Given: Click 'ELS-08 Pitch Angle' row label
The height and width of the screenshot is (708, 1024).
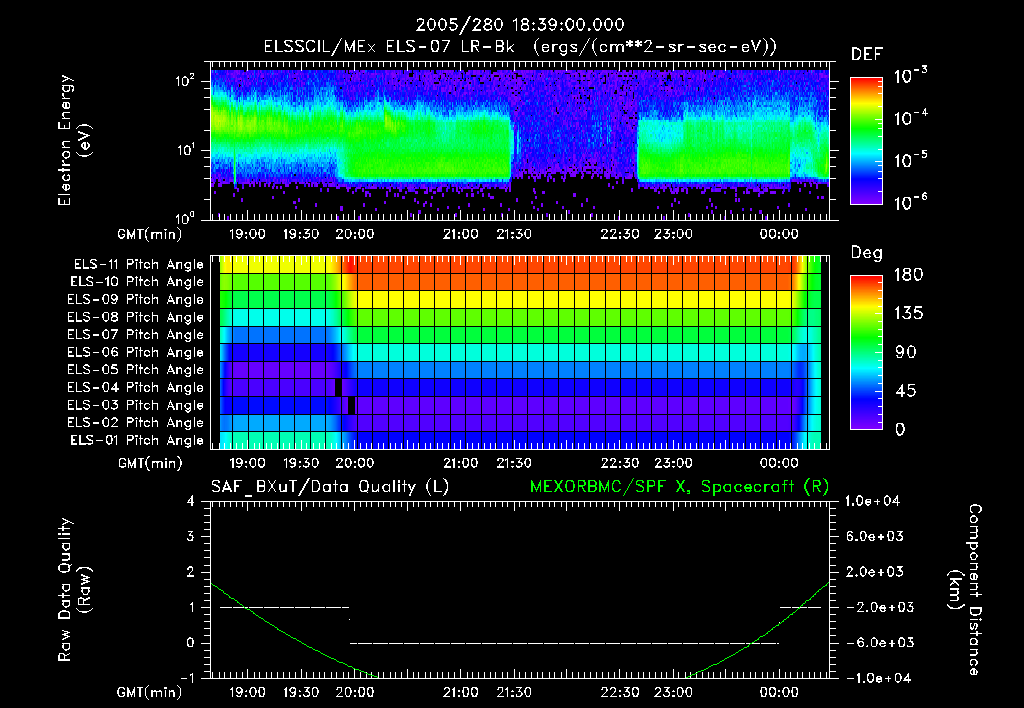Looking at the screenshot, I should pos(136,317).
